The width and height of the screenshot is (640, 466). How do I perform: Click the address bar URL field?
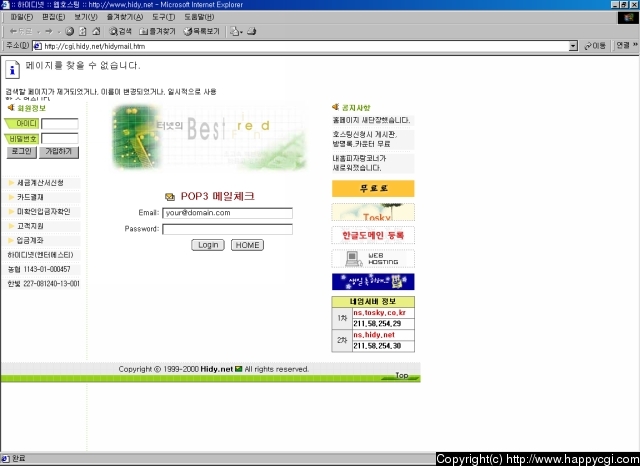(x=305, y=46)
